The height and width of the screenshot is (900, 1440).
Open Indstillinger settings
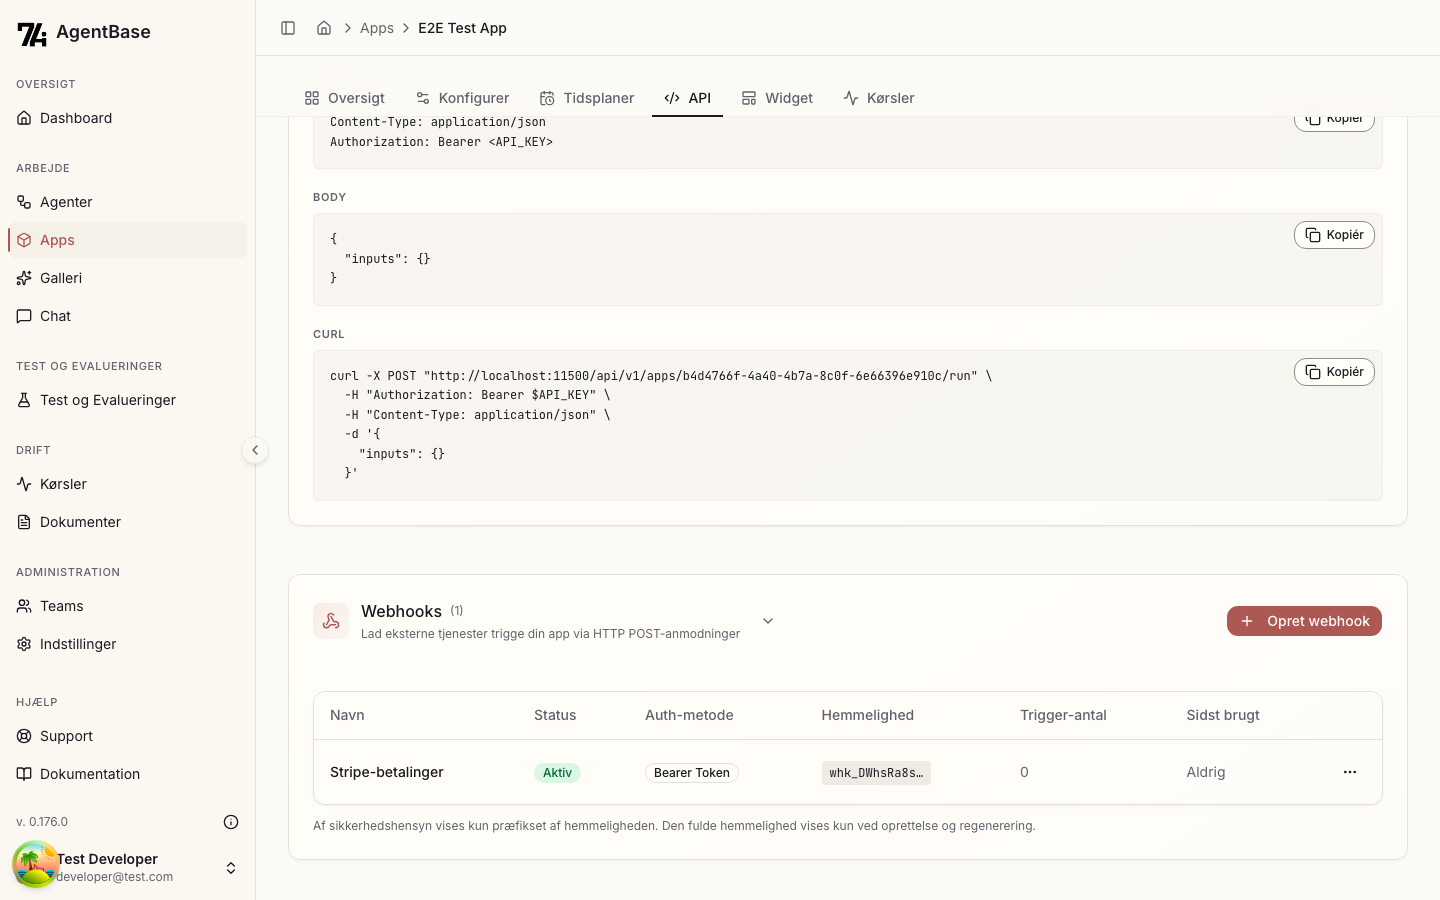click(x=127, y=644)
